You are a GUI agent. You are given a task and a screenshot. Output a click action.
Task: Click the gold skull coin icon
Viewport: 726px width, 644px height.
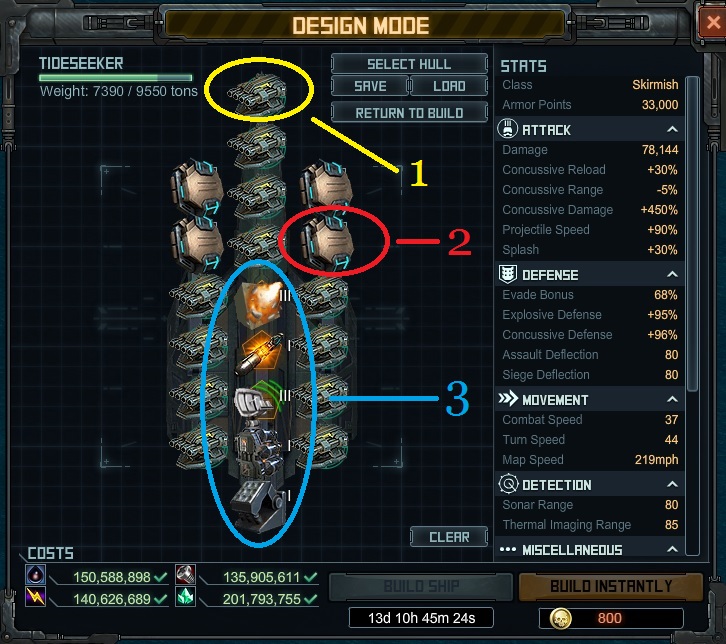coord(560,619)
